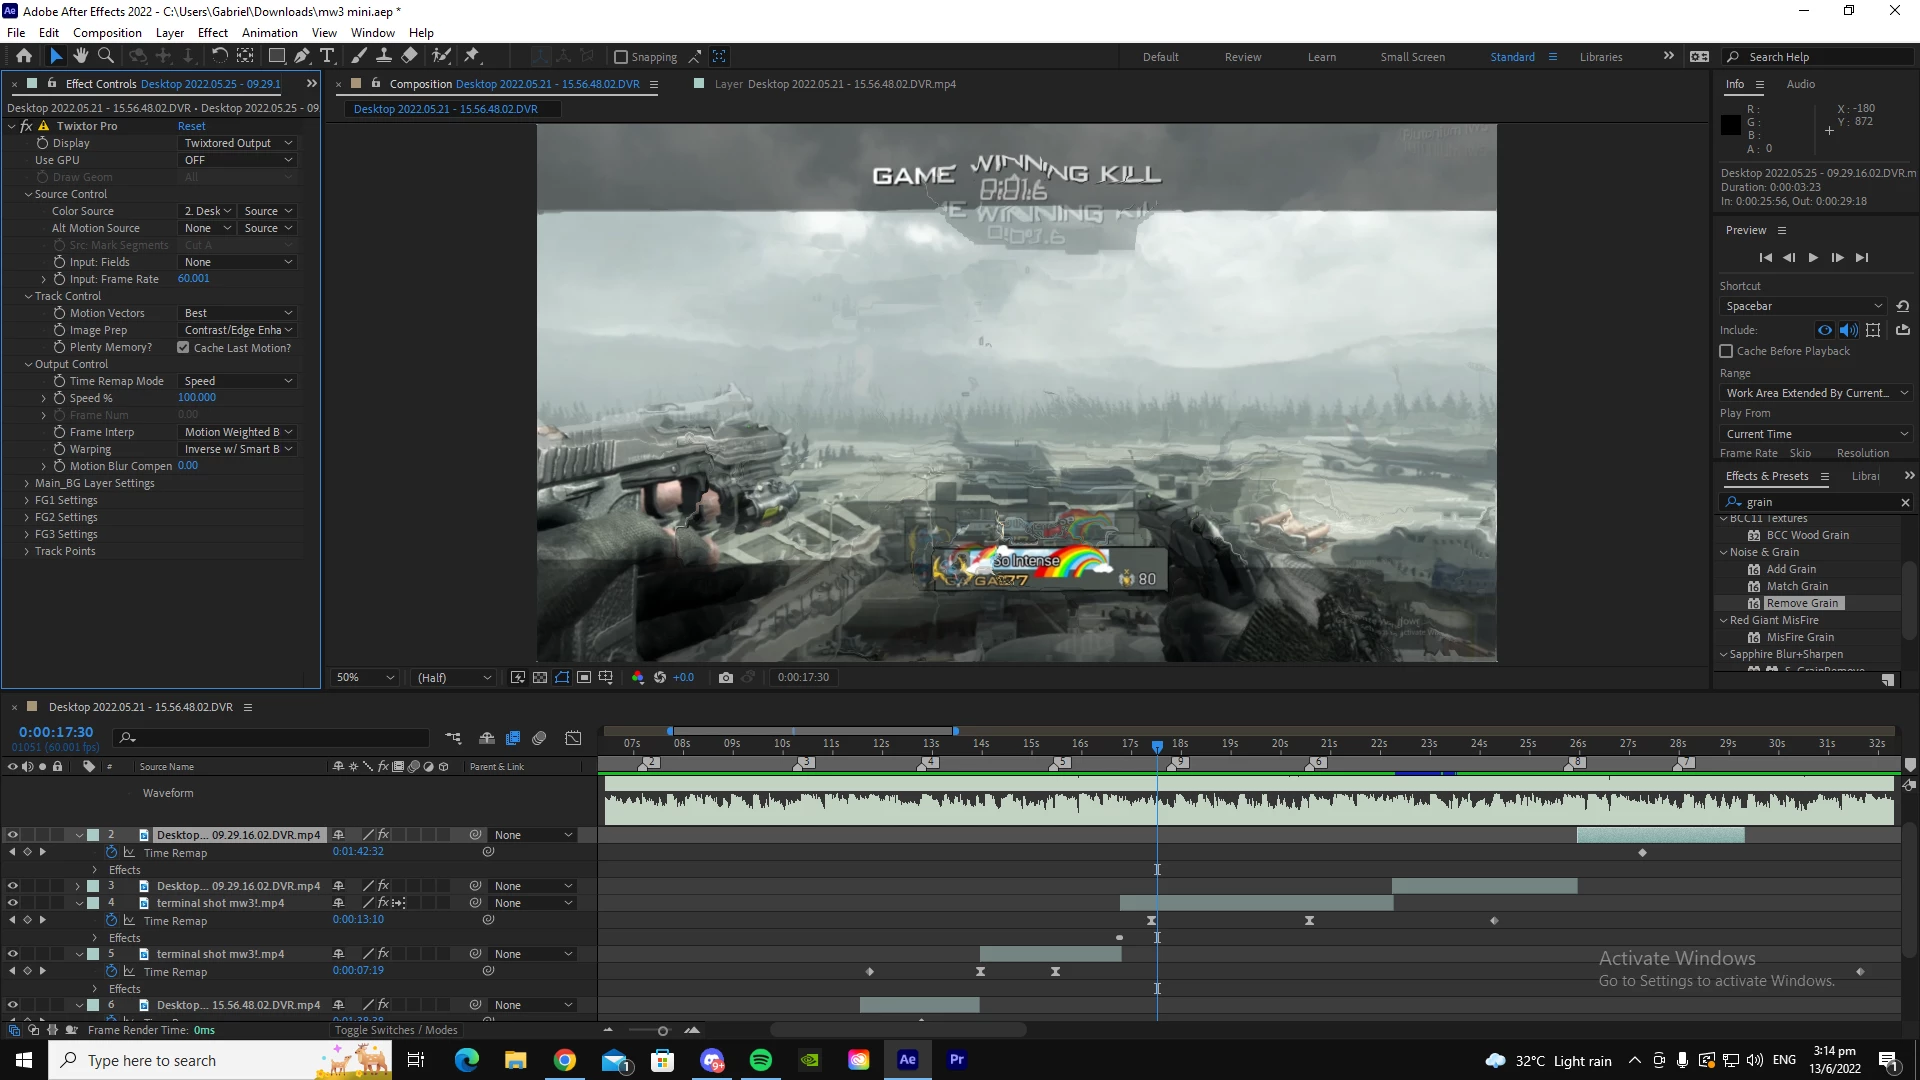Select Remove Grain effect in presets list

pos(1802,603)
